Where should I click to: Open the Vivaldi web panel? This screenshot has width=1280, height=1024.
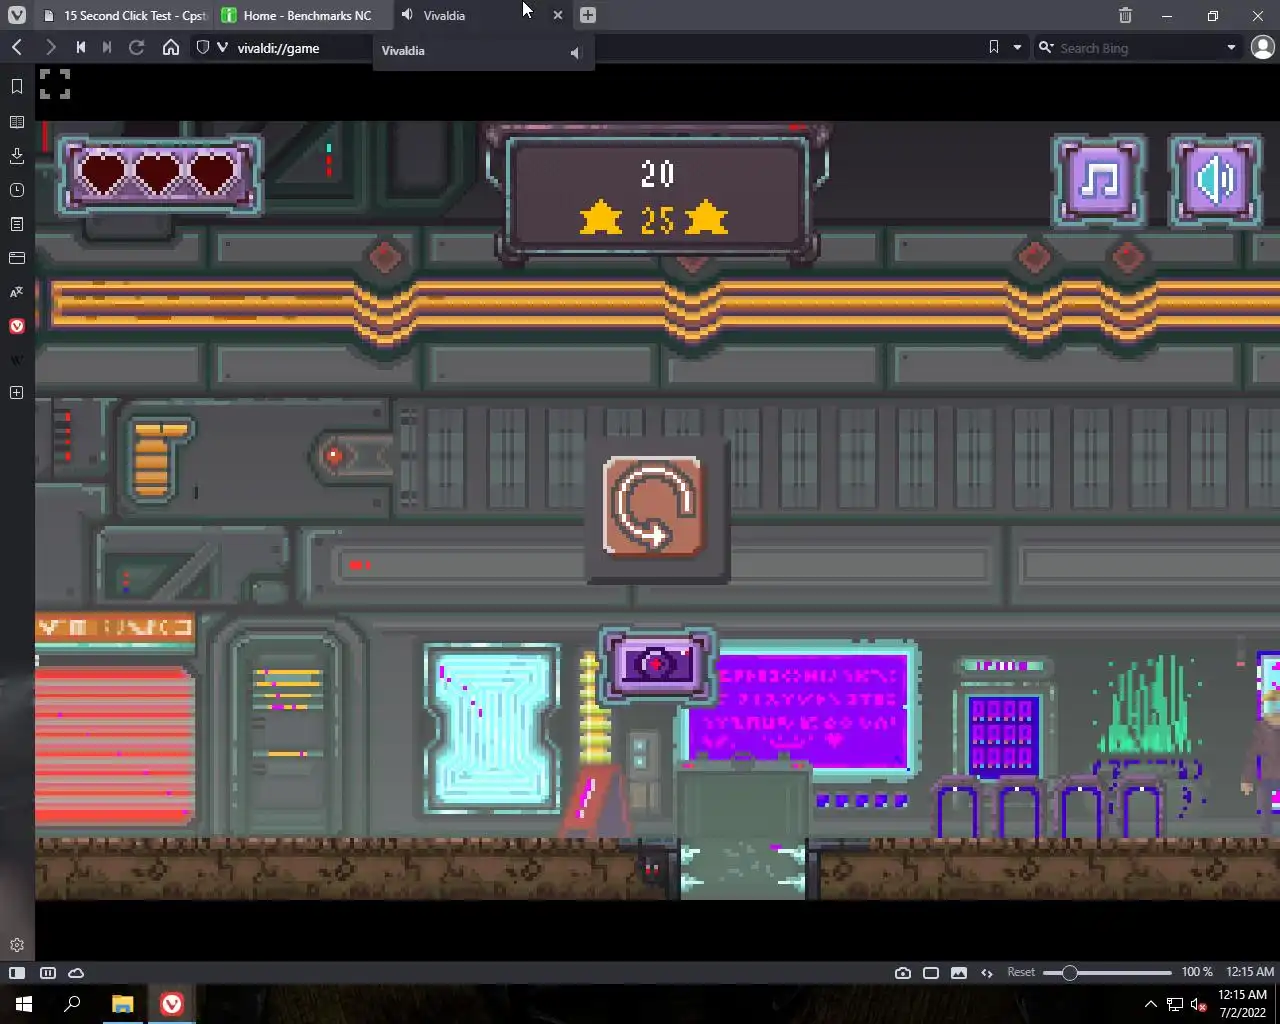(16, 326)
